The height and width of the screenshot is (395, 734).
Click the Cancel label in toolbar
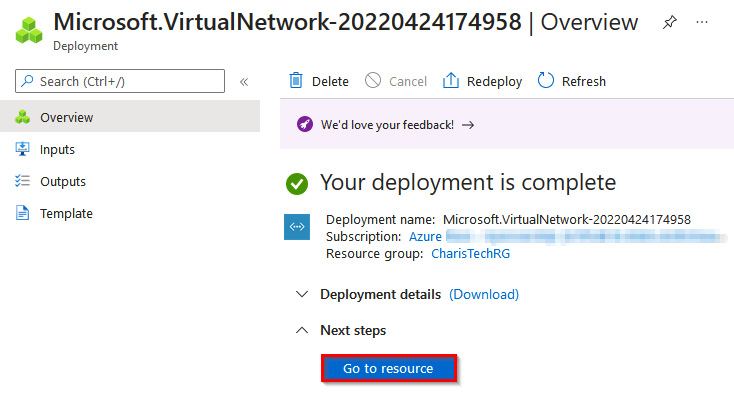(x=408, y=81)
